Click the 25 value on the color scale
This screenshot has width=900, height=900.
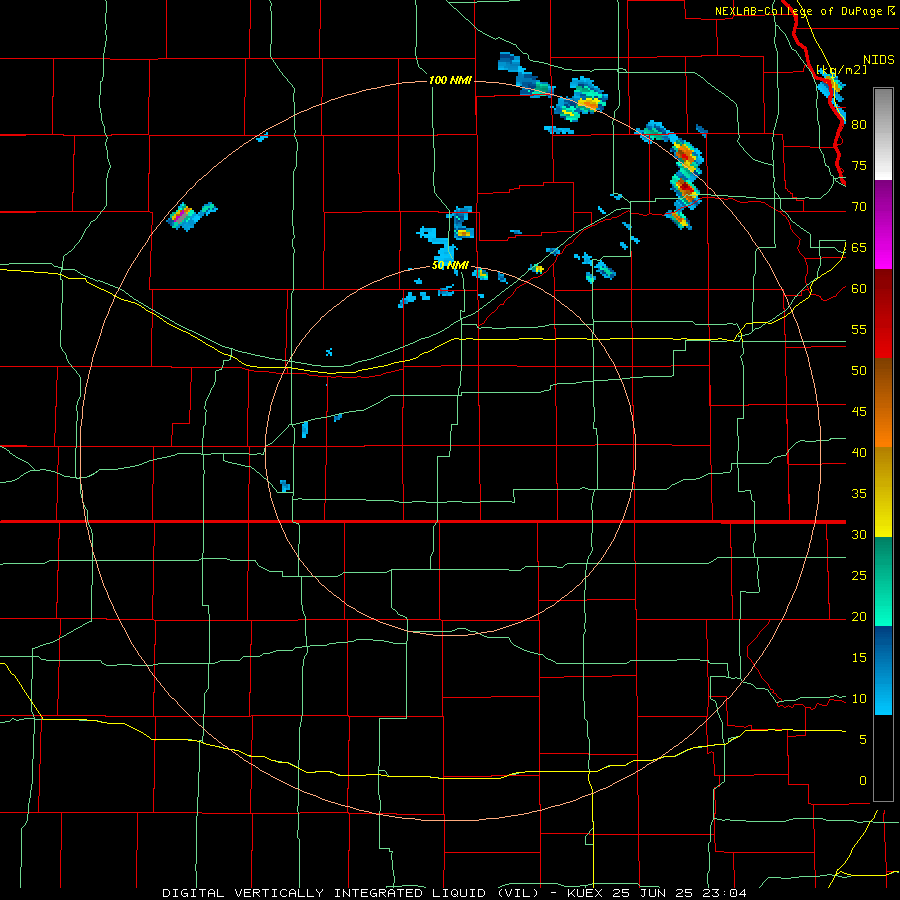[859, 575]
